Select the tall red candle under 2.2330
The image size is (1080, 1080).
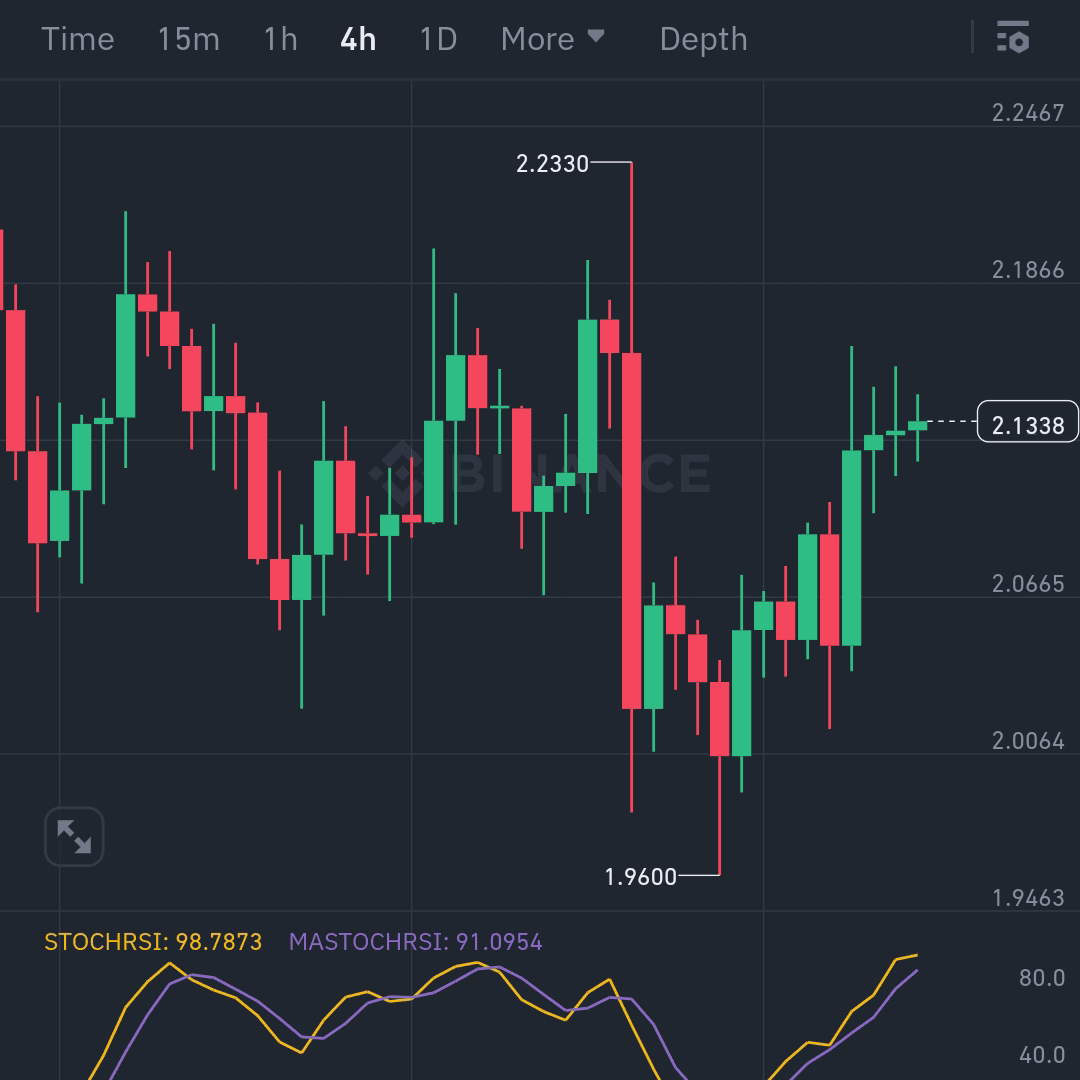coord(632,530)
